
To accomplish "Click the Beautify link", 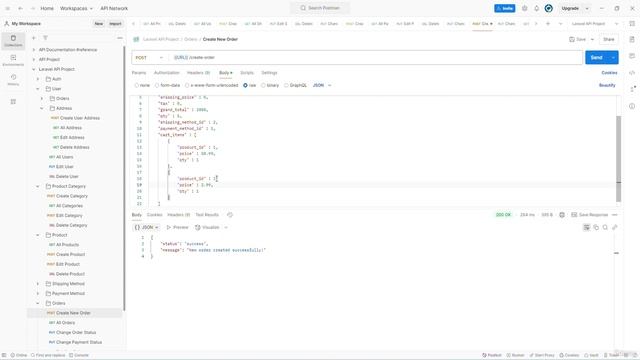I will pos(607,85).
